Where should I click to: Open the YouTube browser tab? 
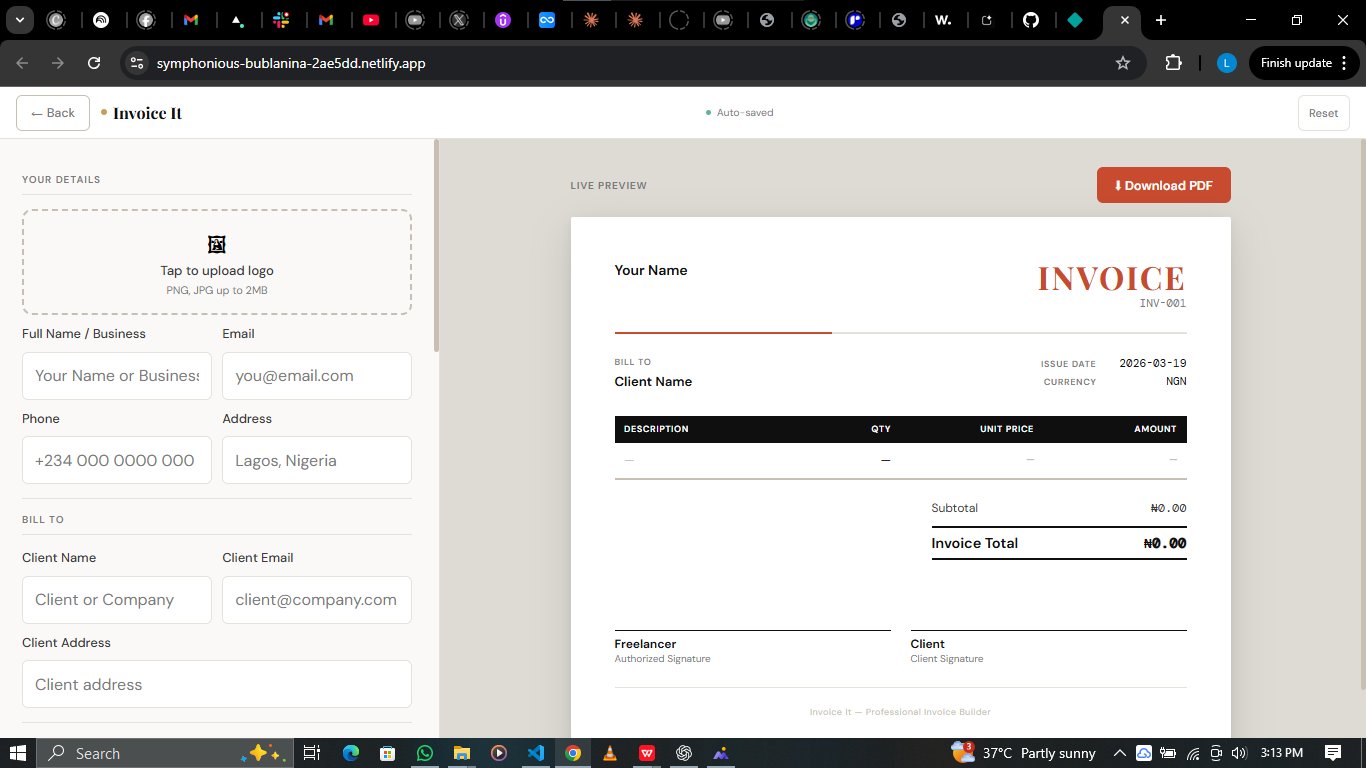(371, 20)
